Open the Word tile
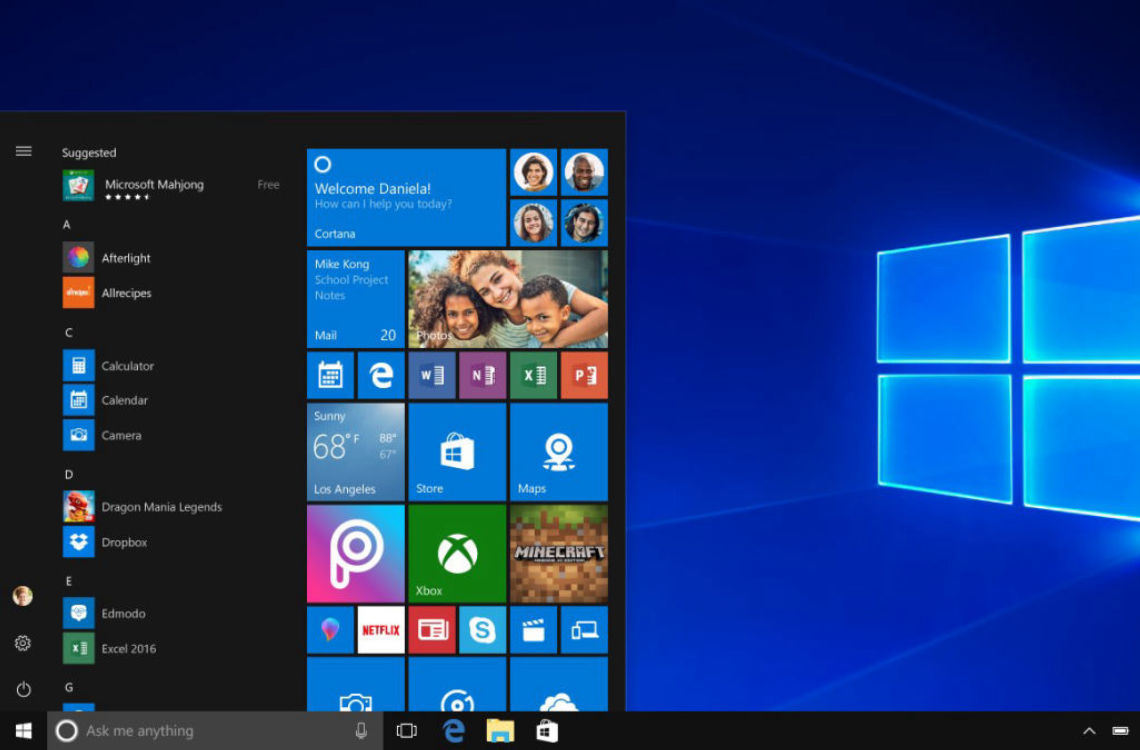 (432, 375)
